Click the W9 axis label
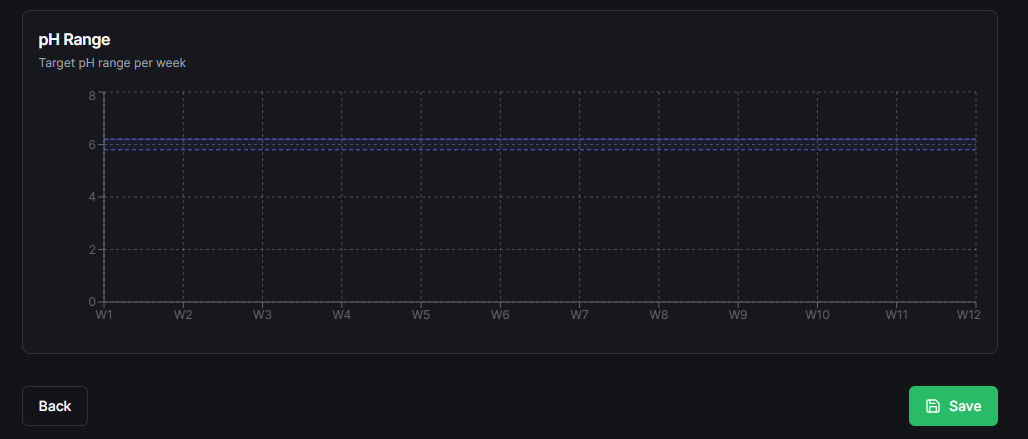This screenshot has width=1028, height=439. click(738, 315)
